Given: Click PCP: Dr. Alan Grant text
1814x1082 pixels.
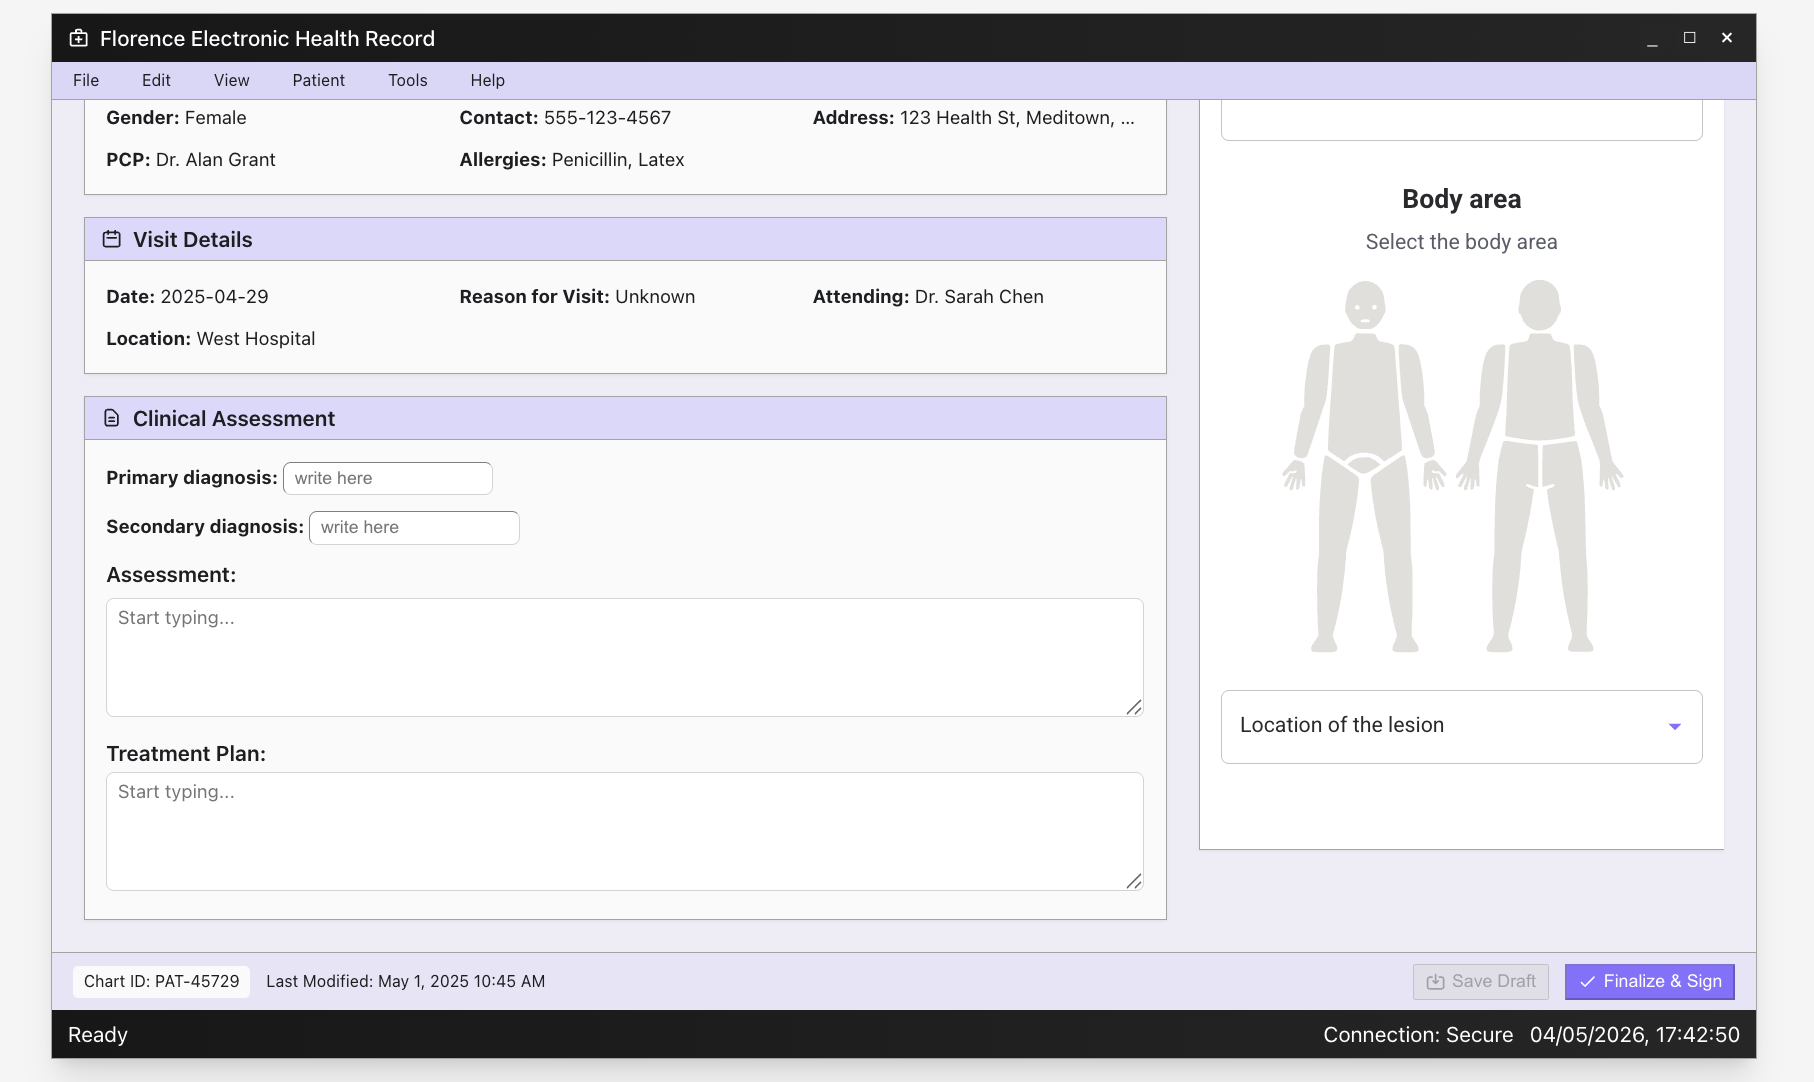Looking at the screenshot, I should pyautogui.click(x=191, y=160).
